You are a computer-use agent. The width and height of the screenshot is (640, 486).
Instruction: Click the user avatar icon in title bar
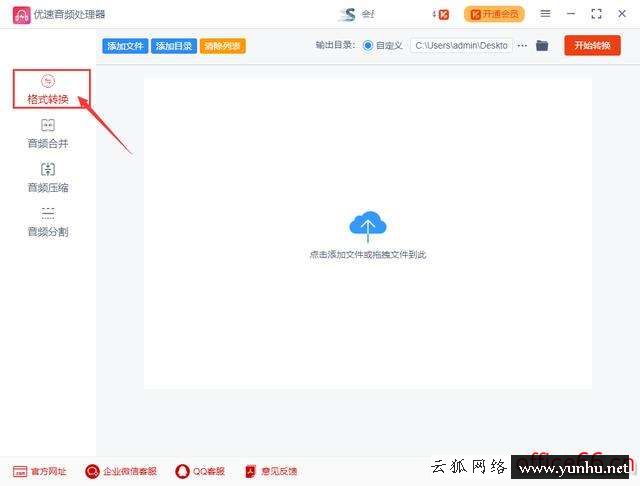click(x=347, y=15)
